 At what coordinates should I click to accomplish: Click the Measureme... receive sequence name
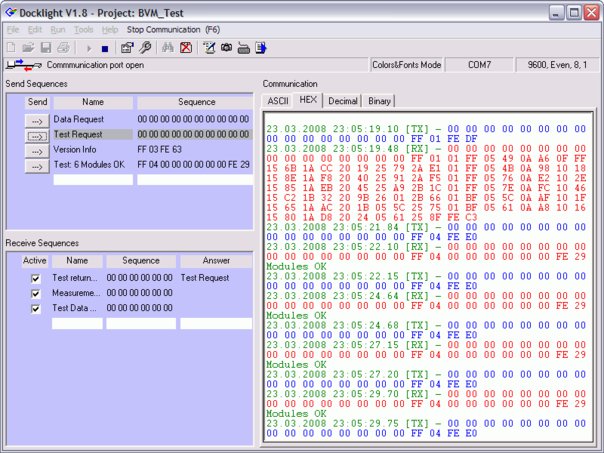pos(76,293)
